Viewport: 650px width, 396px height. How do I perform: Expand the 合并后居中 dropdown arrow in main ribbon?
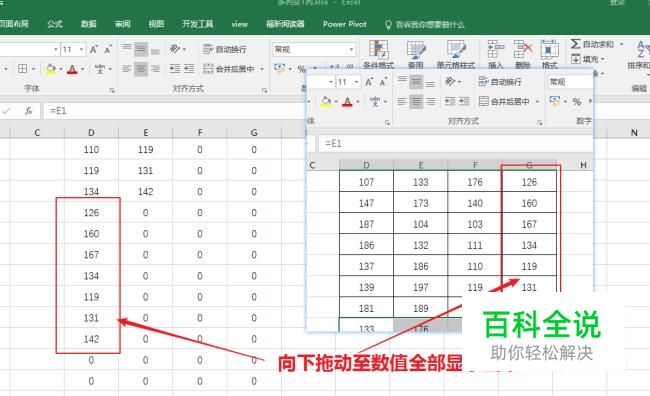pos(262,69)
